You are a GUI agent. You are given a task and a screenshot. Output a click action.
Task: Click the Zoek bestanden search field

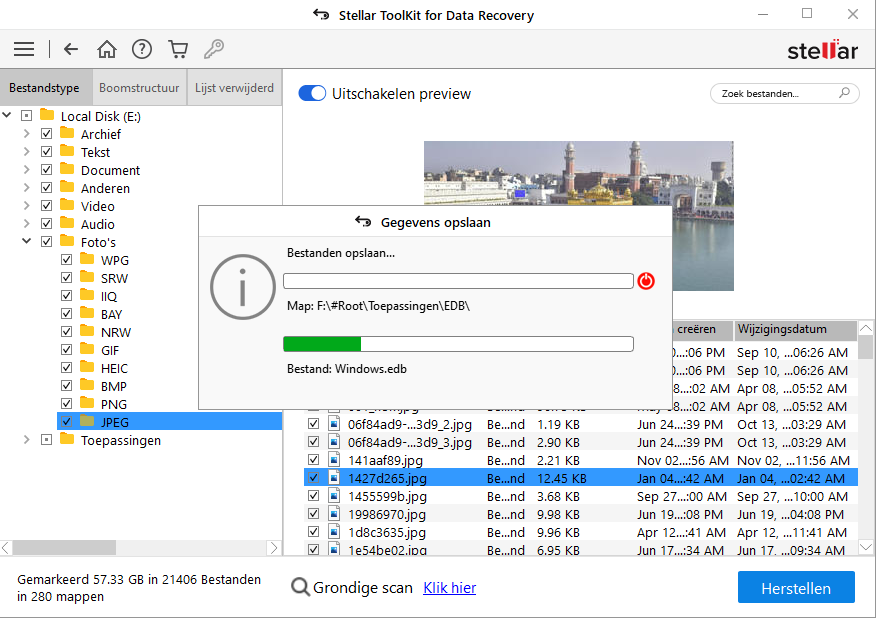784,93
